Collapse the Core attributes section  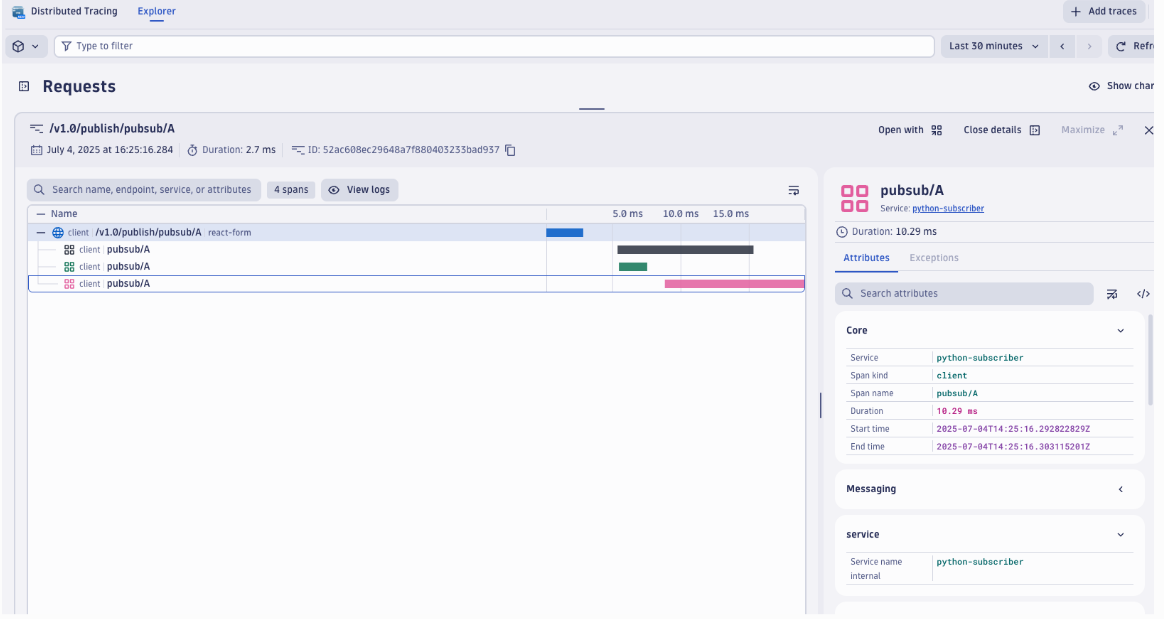(x=1120, y=330)
